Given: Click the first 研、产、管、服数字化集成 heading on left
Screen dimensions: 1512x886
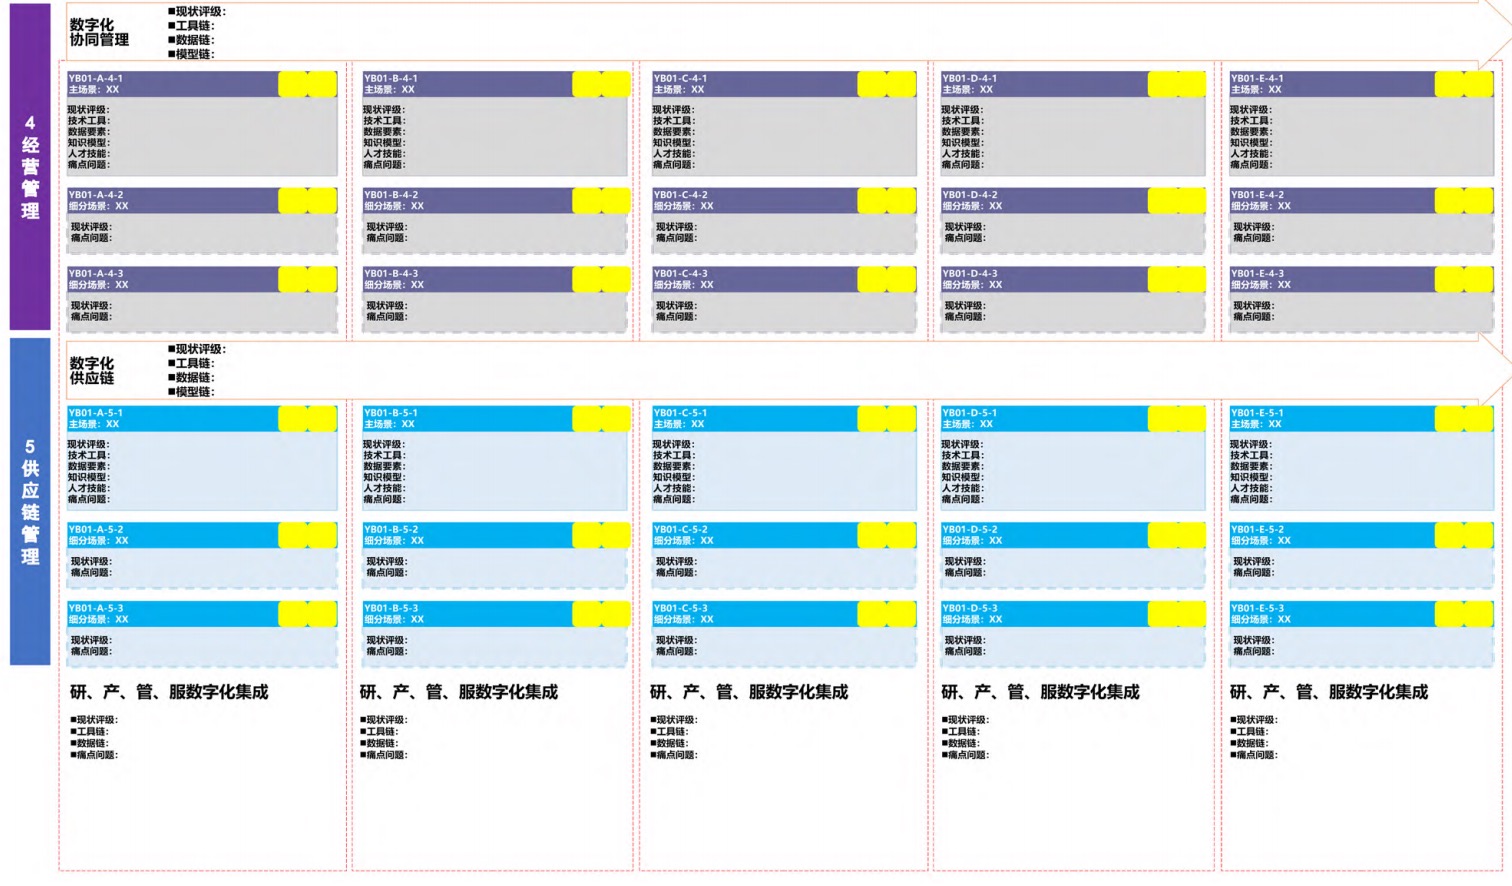Looking at the screenshot, I should coord(169,692).
